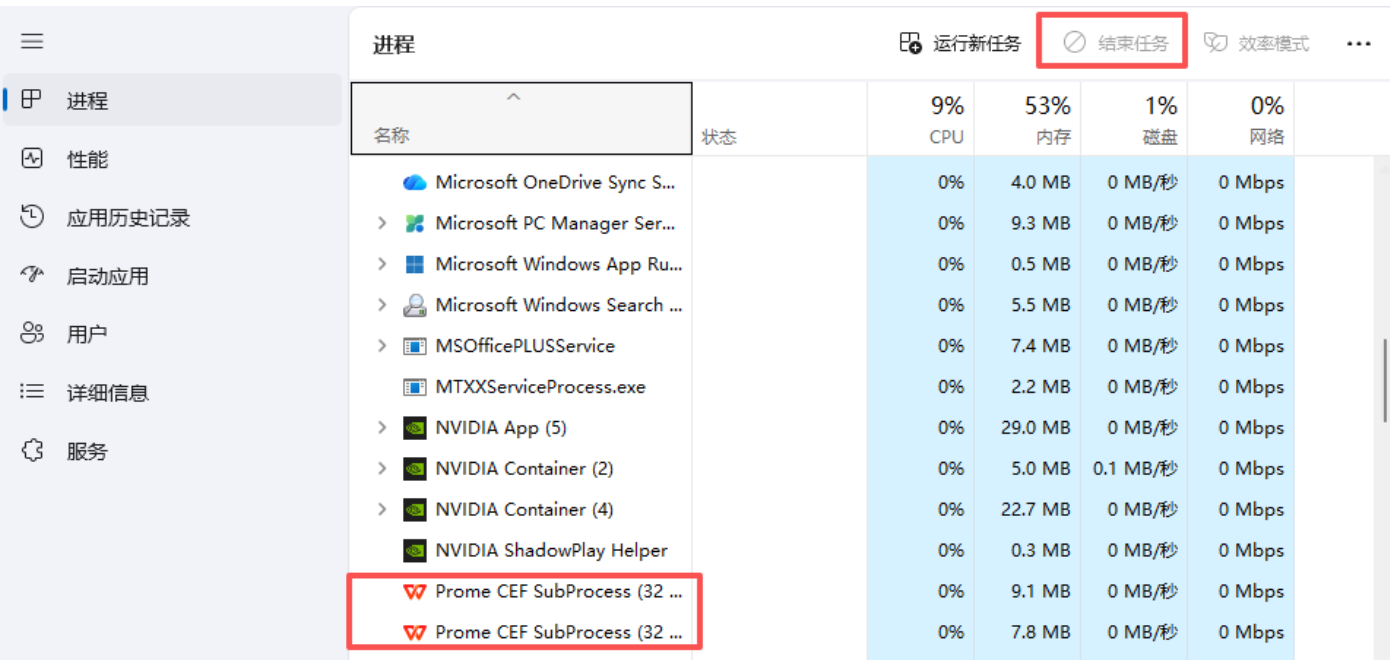Expand the Microsoft Windows Search row
Screen dimensions: 1390x660
coord(382,305)
